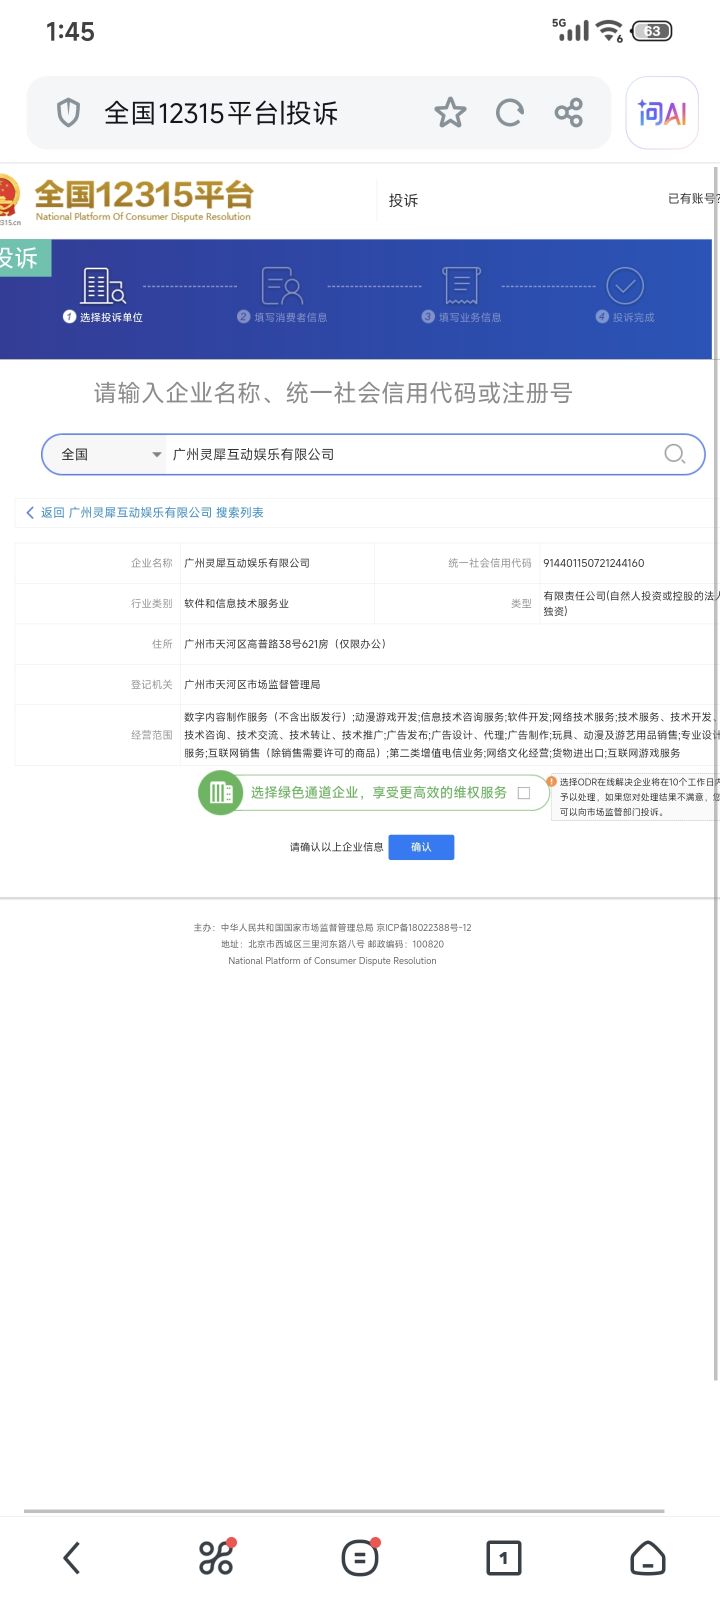Open the browser menu icon
The image size is (720, 1600).
point(360,1558)
